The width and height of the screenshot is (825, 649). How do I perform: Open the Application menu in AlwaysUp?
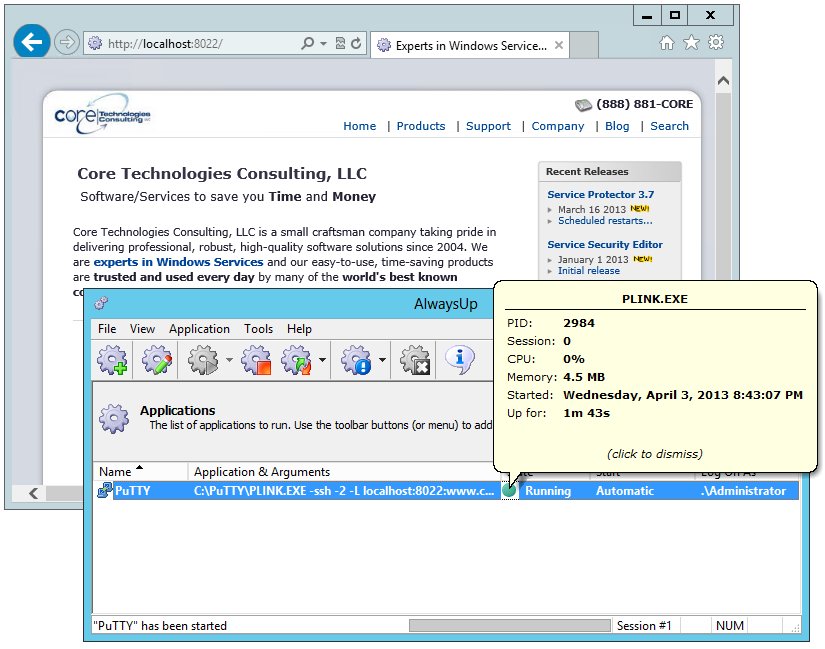199,329
